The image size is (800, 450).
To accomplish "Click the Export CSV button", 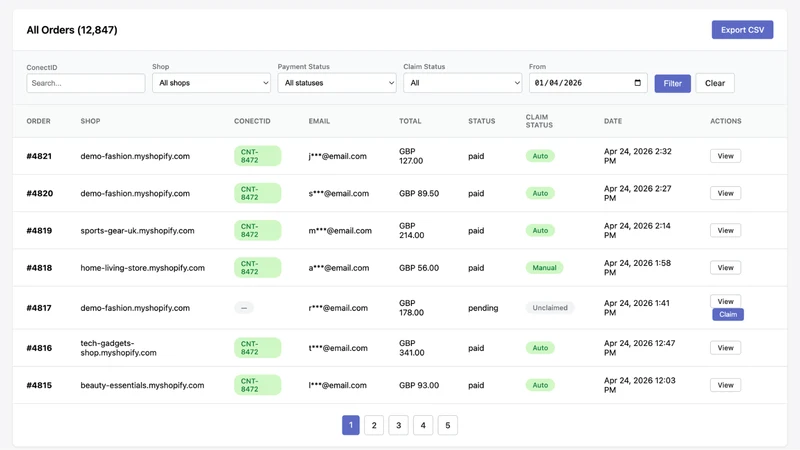I will pyautogui.click(x=742, y=30).
